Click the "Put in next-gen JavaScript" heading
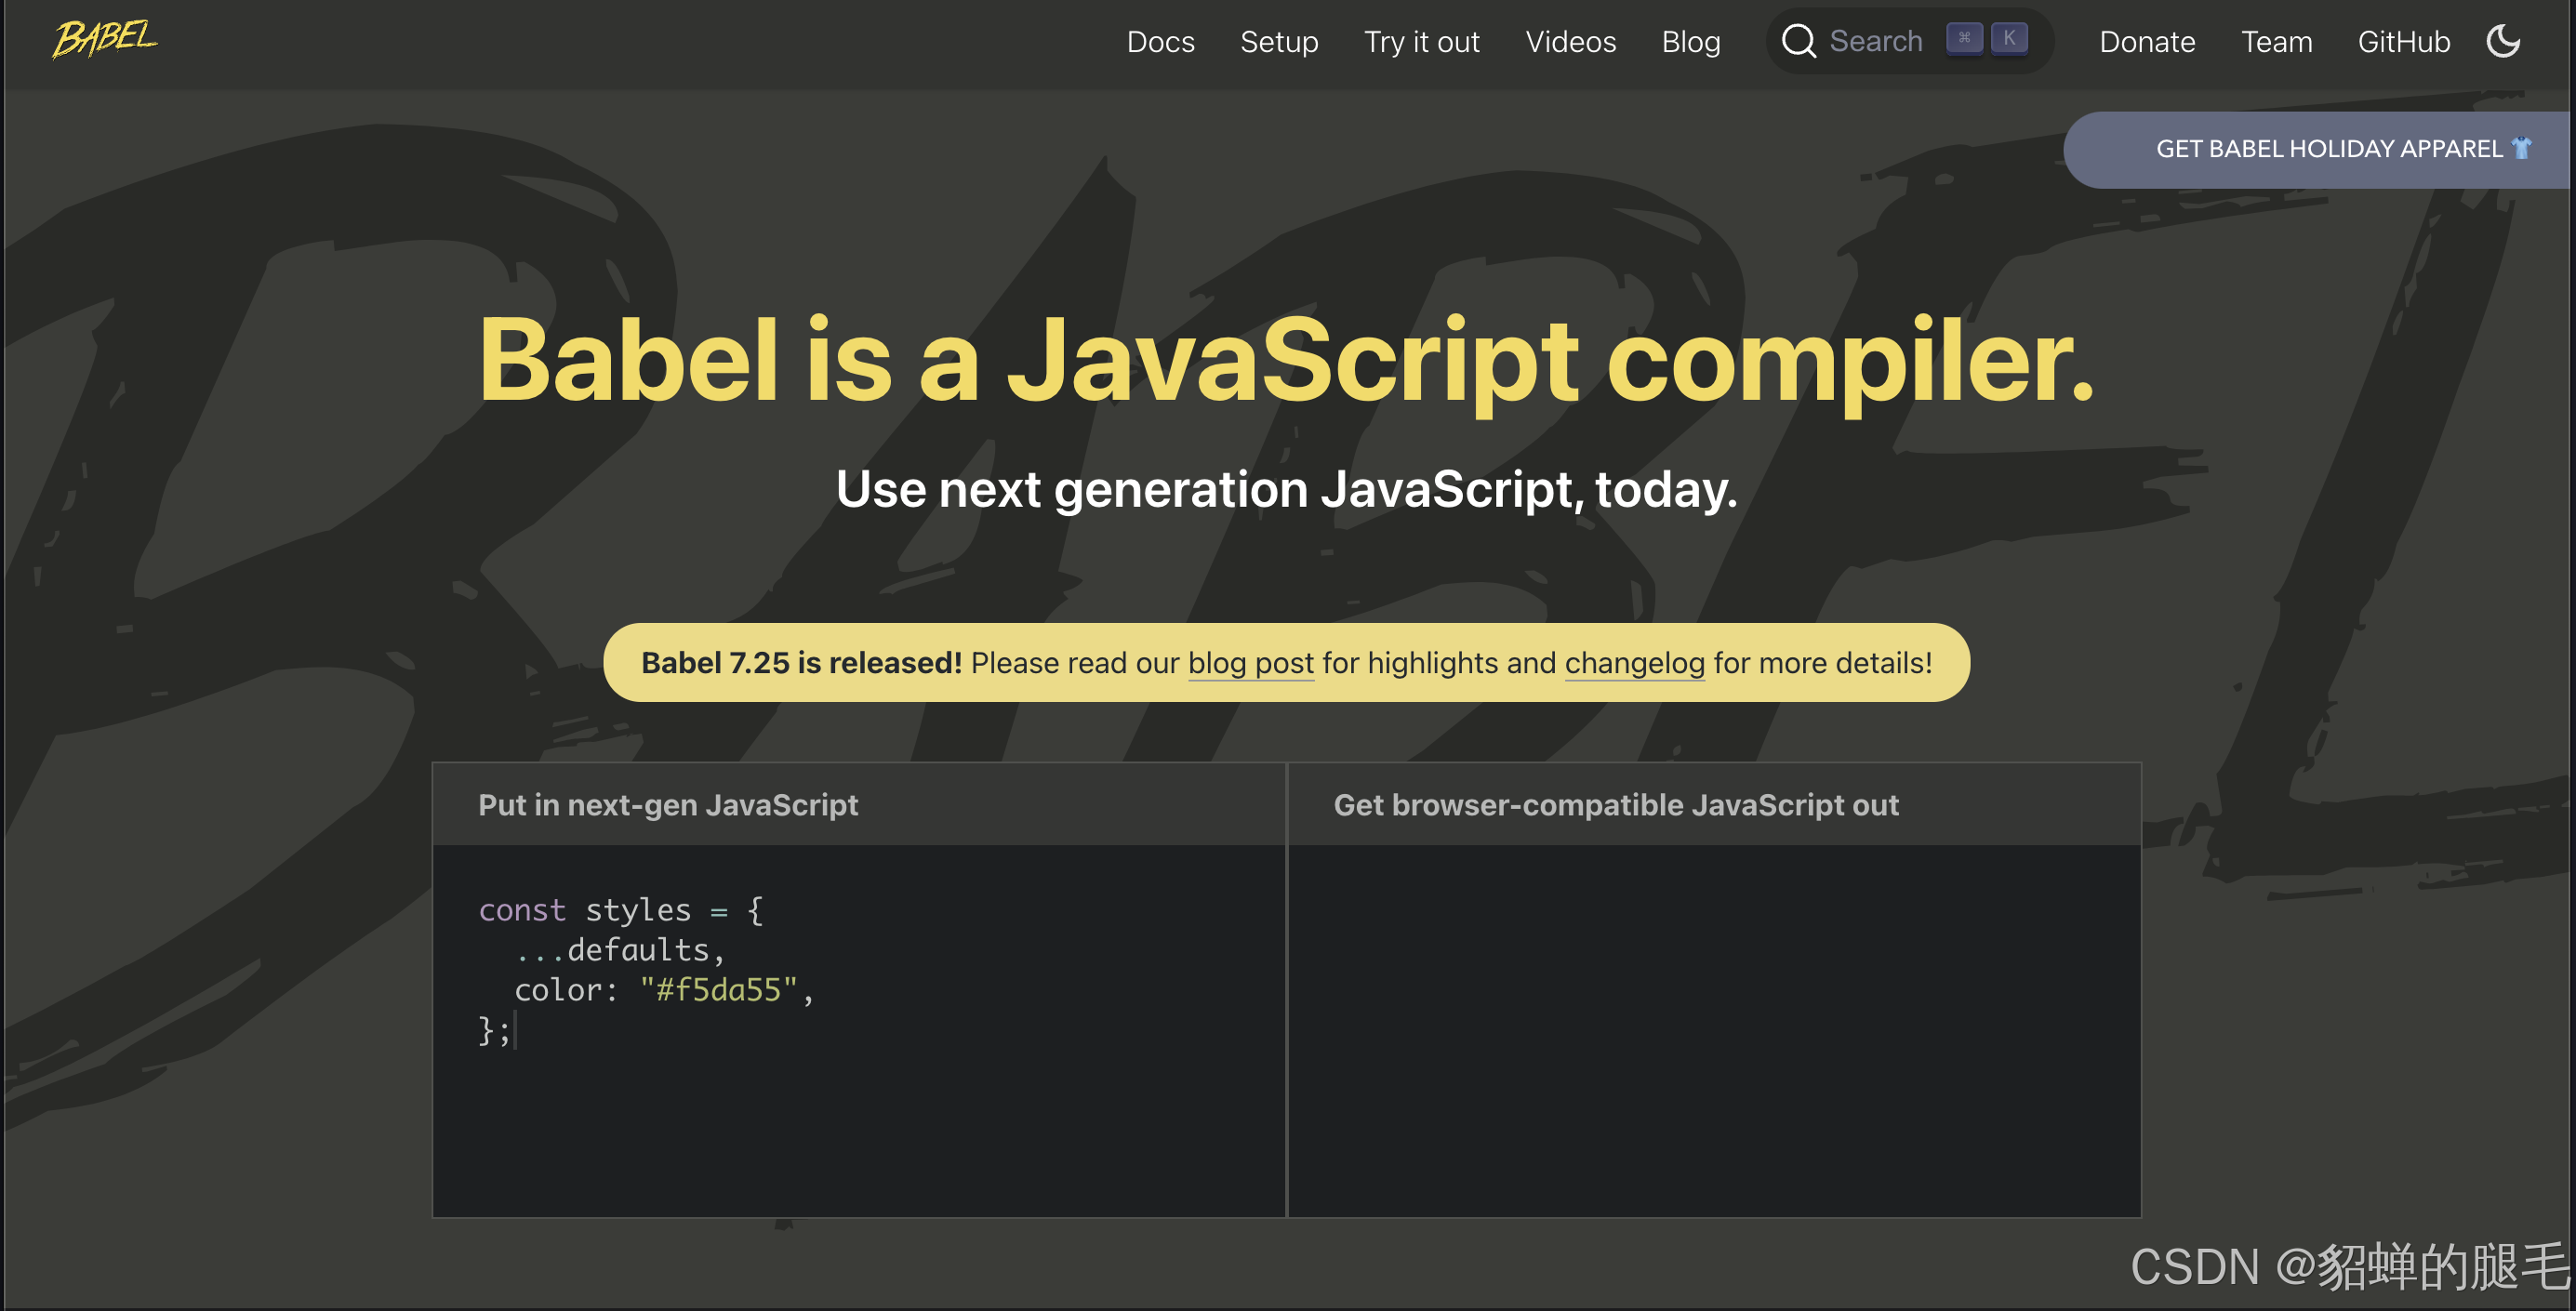 click(668, 805)
